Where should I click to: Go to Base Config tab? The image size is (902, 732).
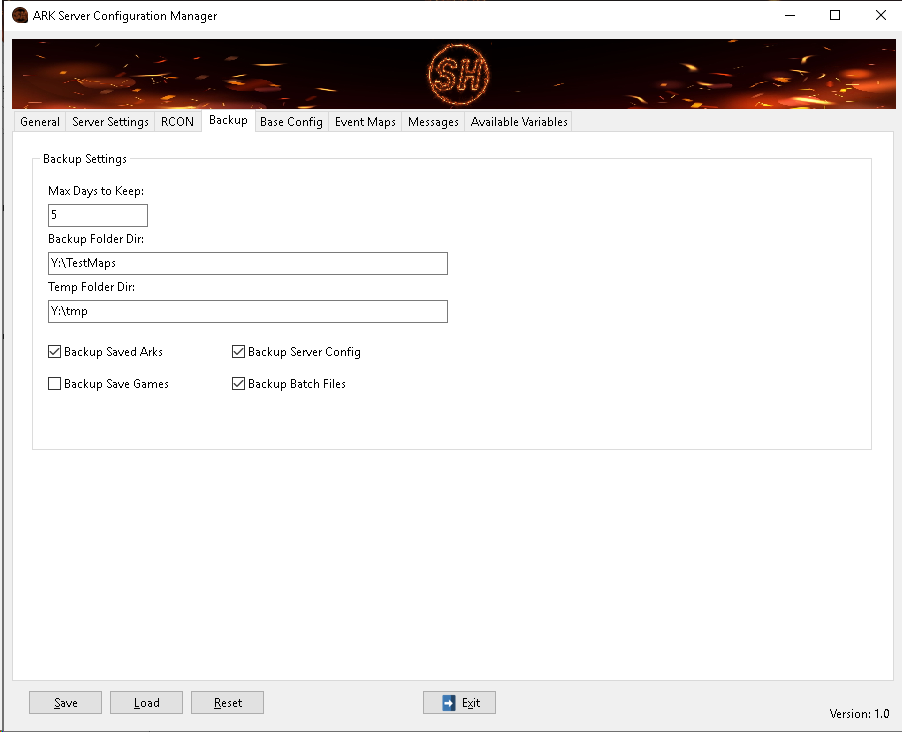(291, 122)
